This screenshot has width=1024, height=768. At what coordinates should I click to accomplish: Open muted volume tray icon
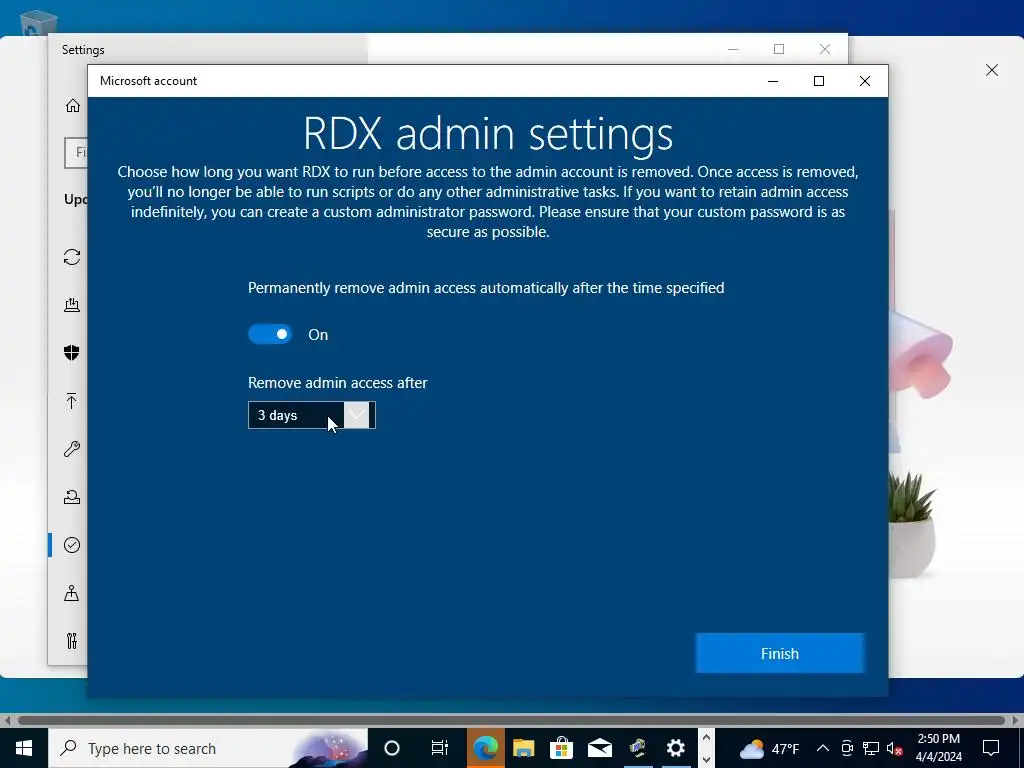click(x=894, y=748)
